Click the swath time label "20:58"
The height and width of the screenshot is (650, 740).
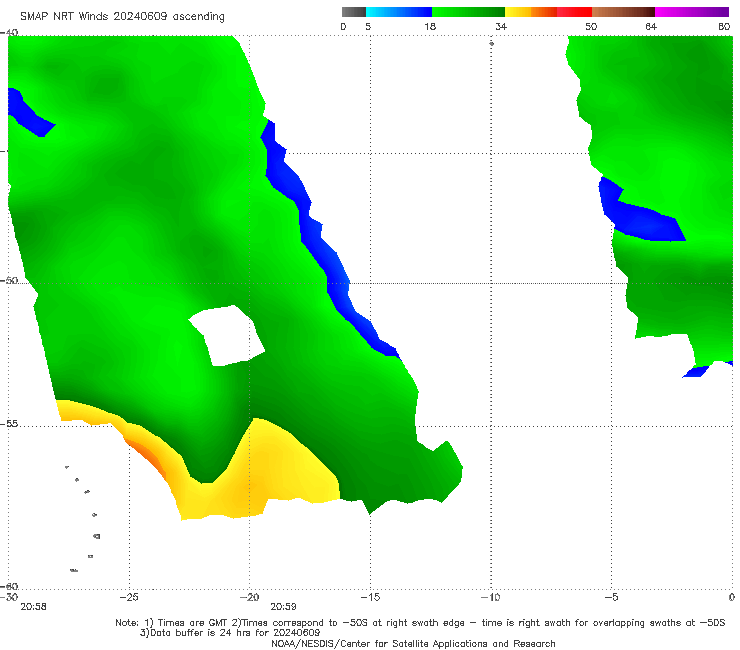coord(33,607)
